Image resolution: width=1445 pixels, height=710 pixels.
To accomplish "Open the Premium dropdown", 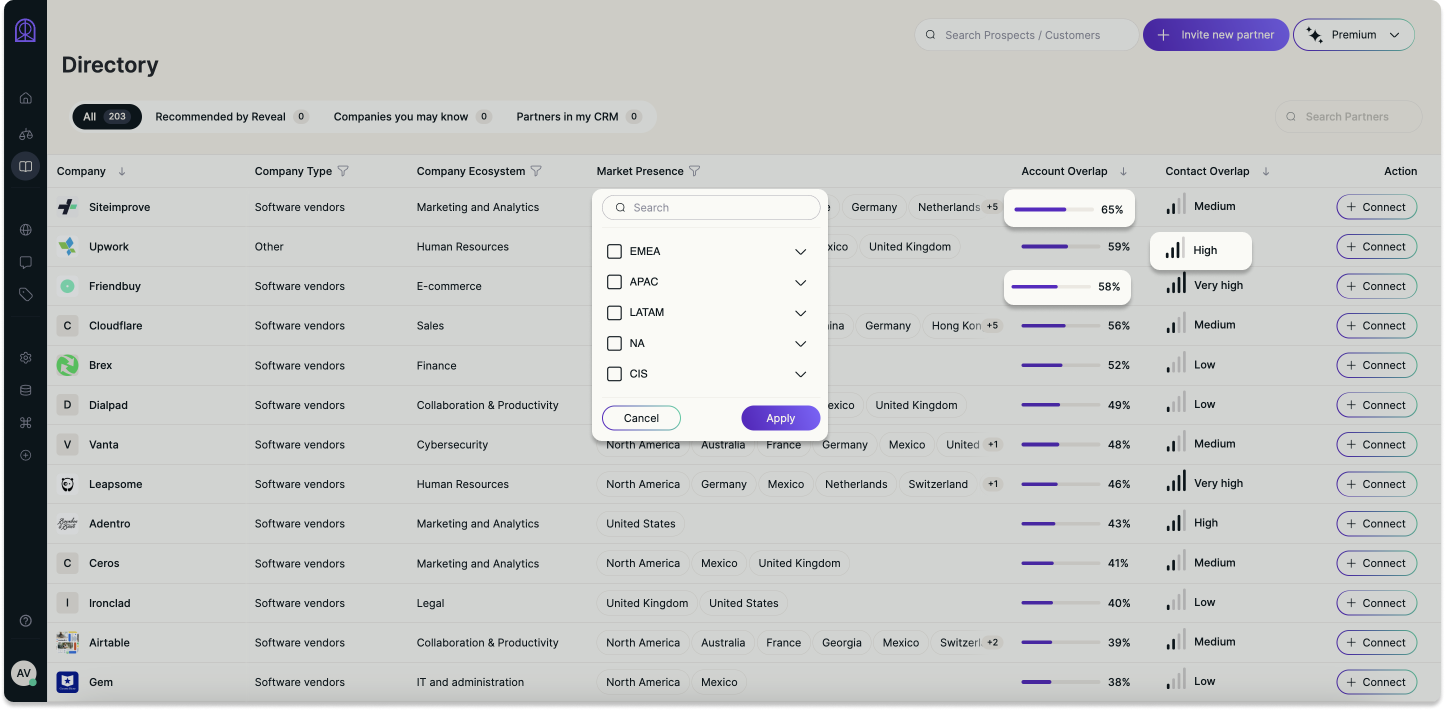I will [1354, 35].
